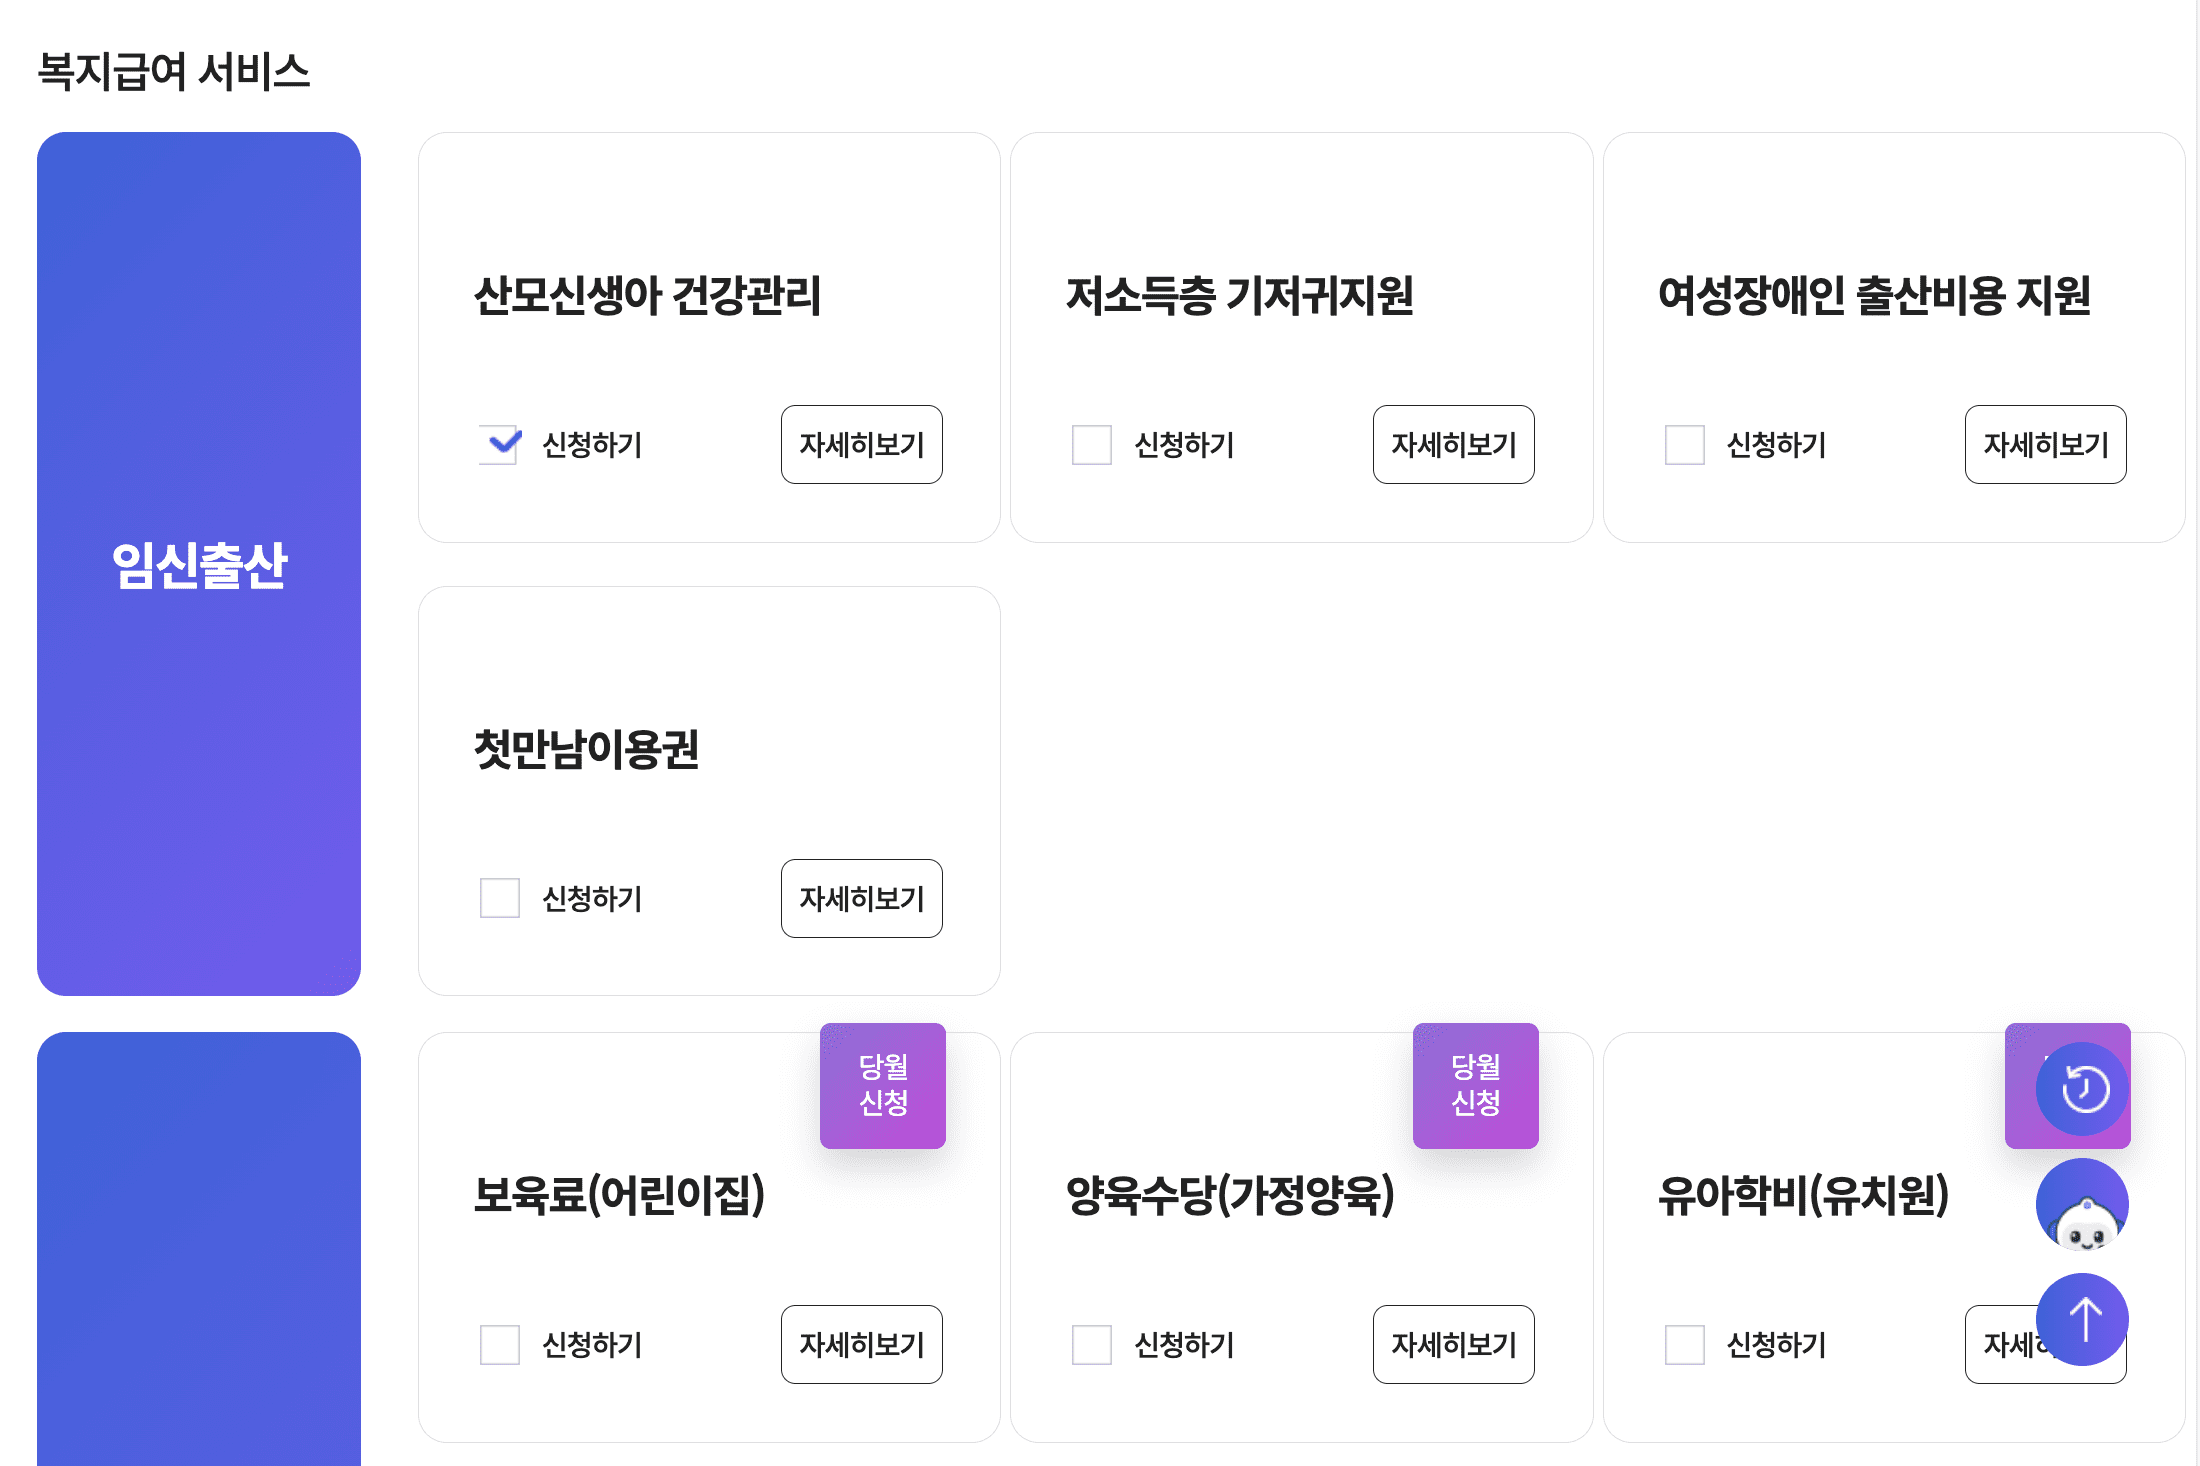
Task: Check 신청하기 for 보육료(어린이집)
Action: (x=498, y=1345)
